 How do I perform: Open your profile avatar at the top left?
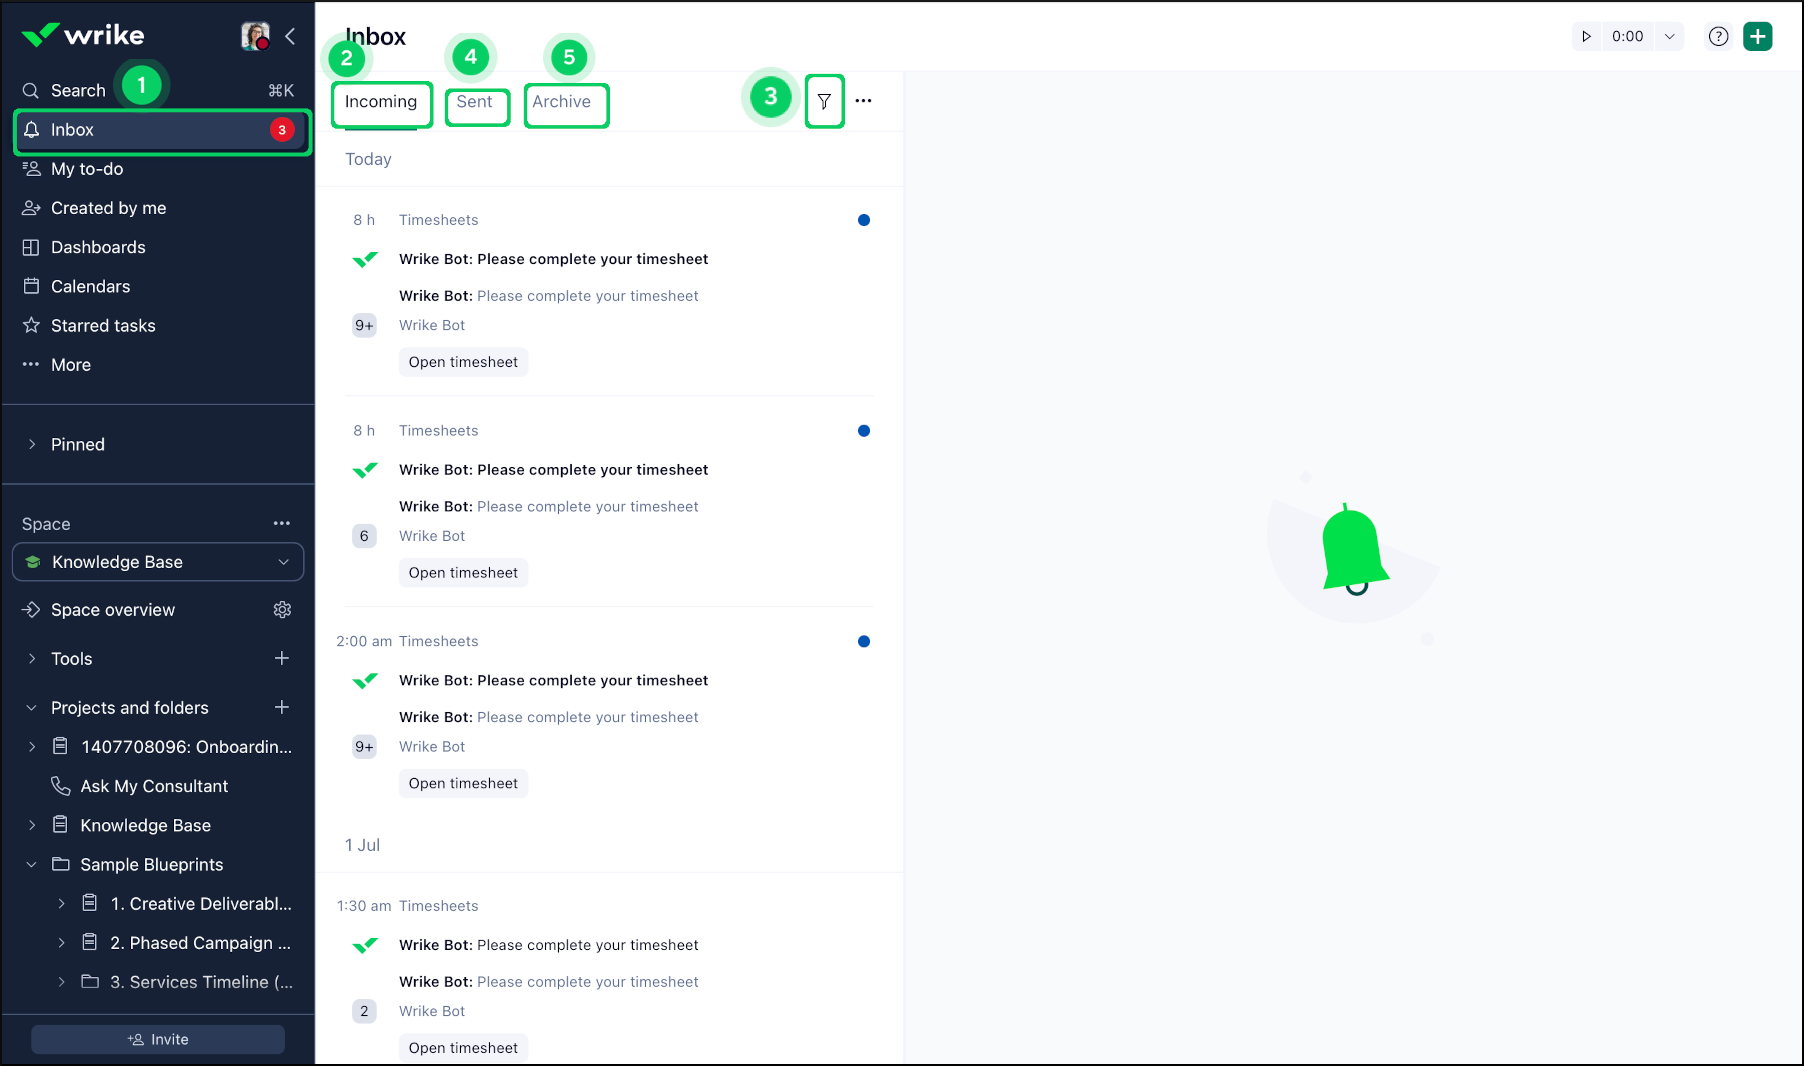click(255, 36)
